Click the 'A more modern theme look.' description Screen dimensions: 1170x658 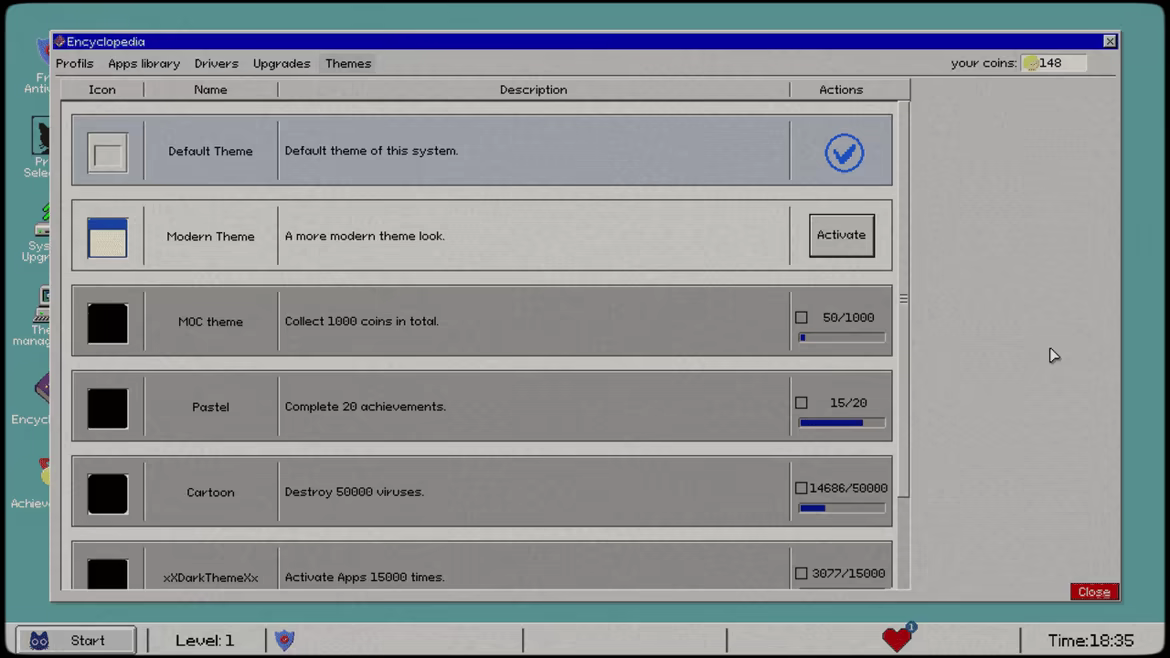coord(365,236)
